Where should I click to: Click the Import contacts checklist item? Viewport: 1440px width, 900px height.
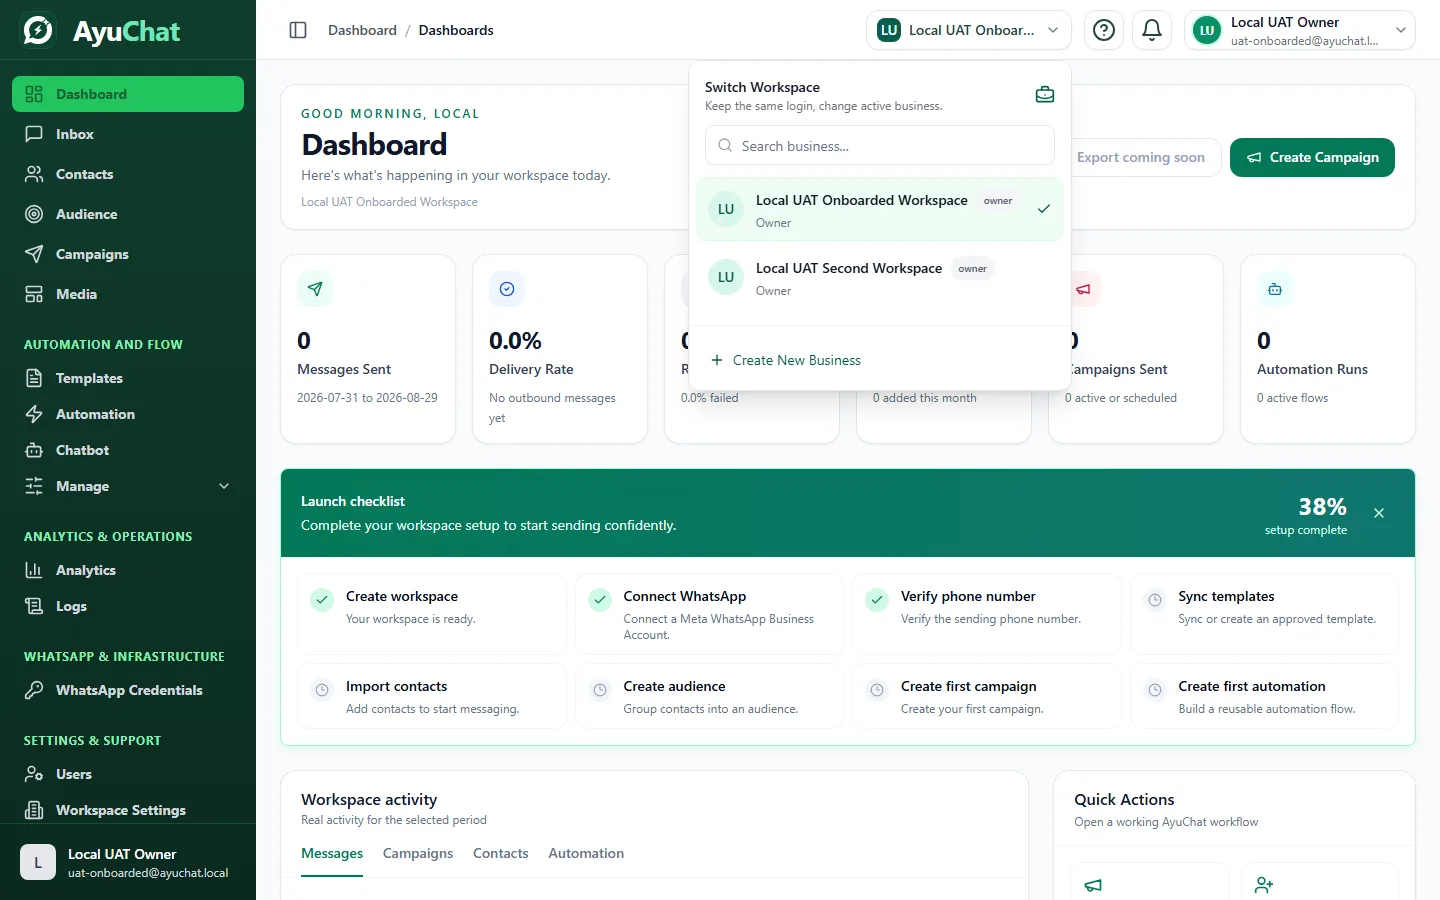432,696
